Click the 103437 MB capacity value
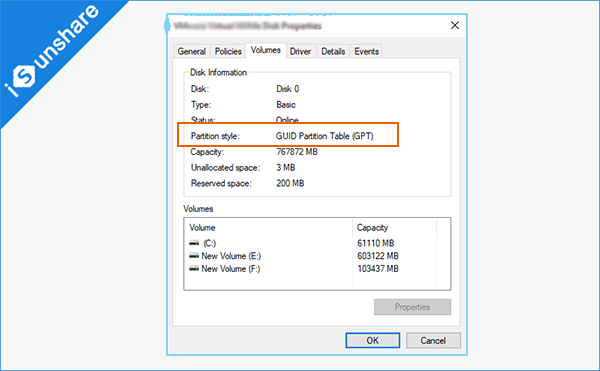Image resolution: width=600 pixels, height=371 pixels. (x=378, y=269)
